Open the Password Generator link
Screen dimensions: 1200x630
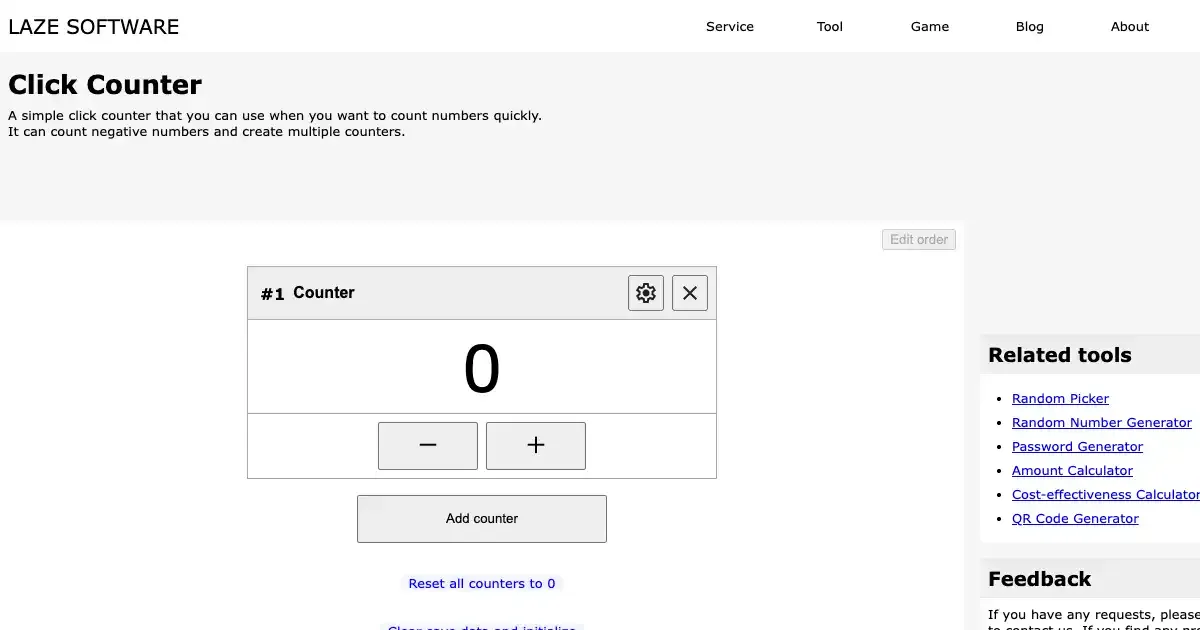[x=1077, y=447]
